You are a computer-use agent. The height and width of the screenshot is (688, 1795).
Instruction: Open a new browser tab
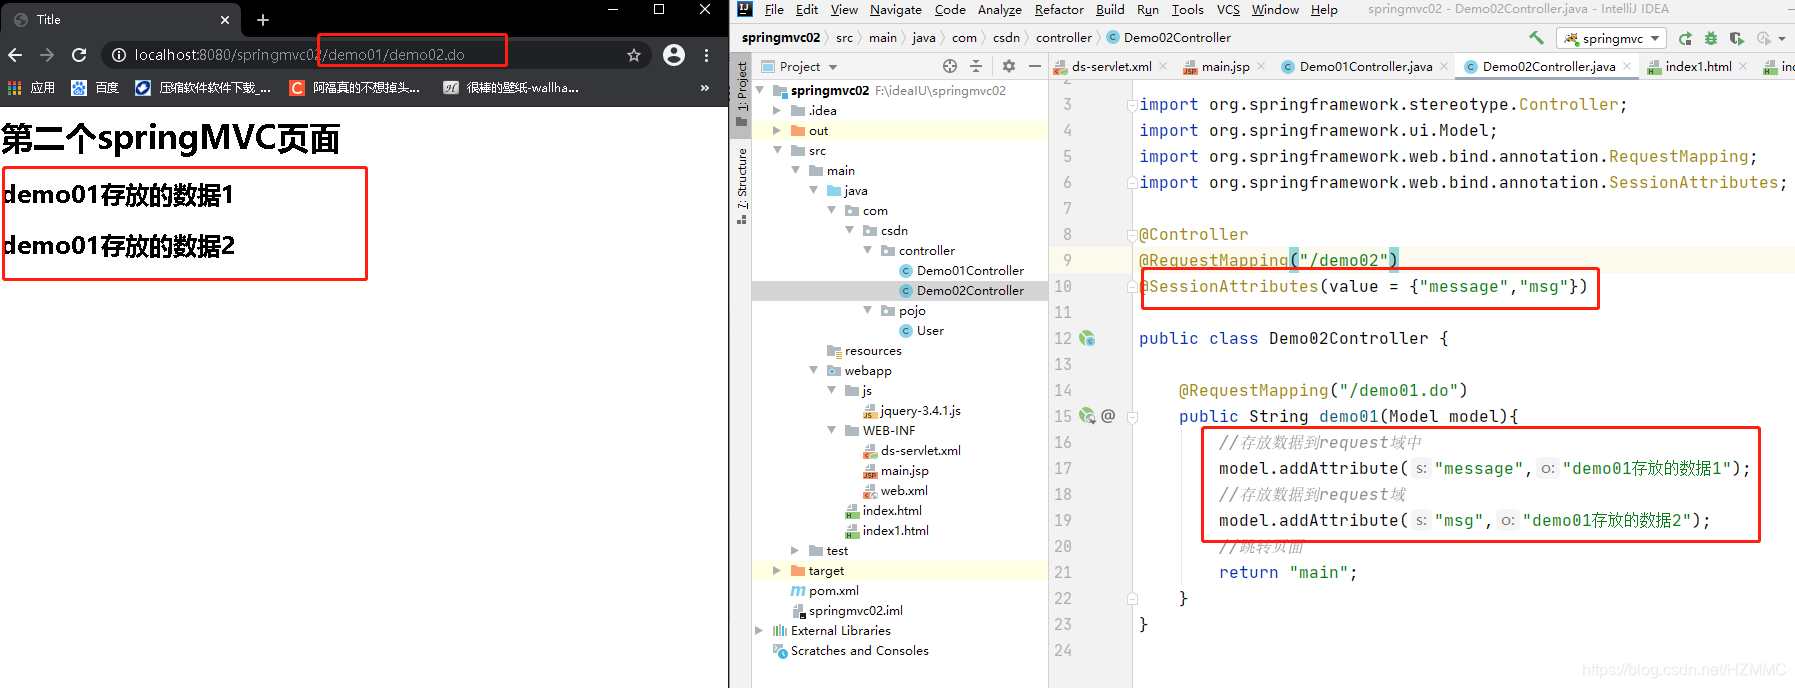click(x=263, y=19)
